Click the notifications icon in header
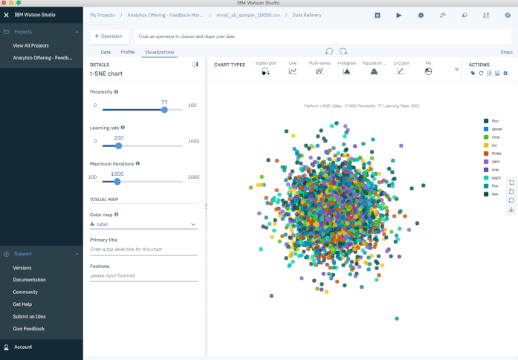Viewport: 518px width, 360px height. (464, 15)
